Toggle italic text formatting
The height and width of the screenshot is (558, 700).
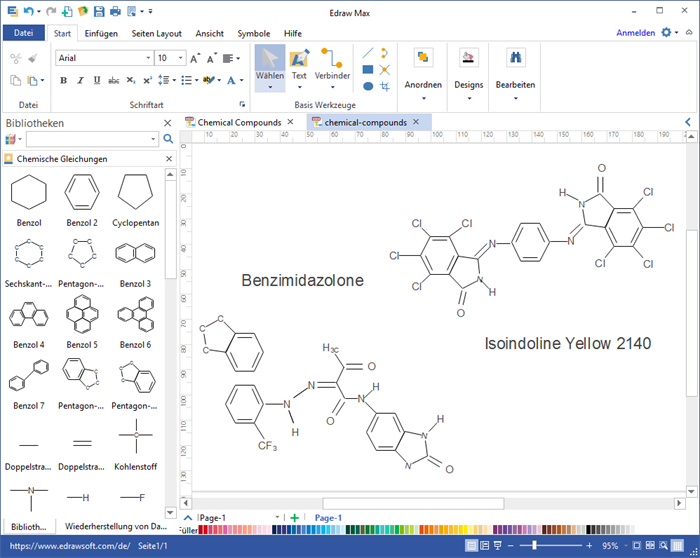[79, 80]
